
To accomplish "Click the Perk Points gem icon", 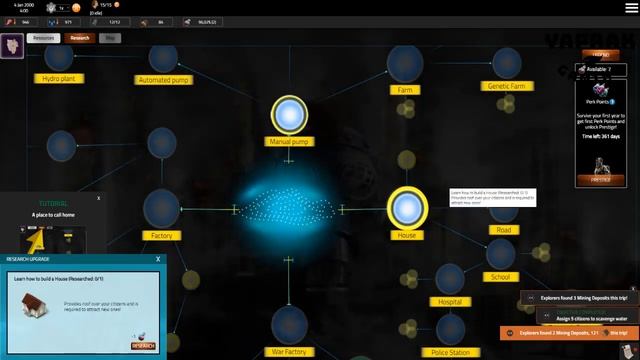I will click(x=600, y=90).
